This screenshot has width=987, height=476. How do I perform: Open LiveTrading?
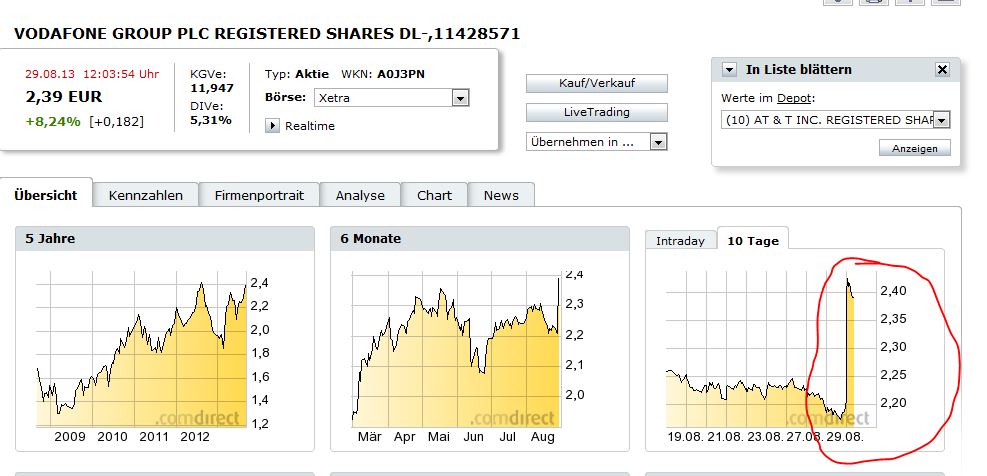click(x=597, y=112)
